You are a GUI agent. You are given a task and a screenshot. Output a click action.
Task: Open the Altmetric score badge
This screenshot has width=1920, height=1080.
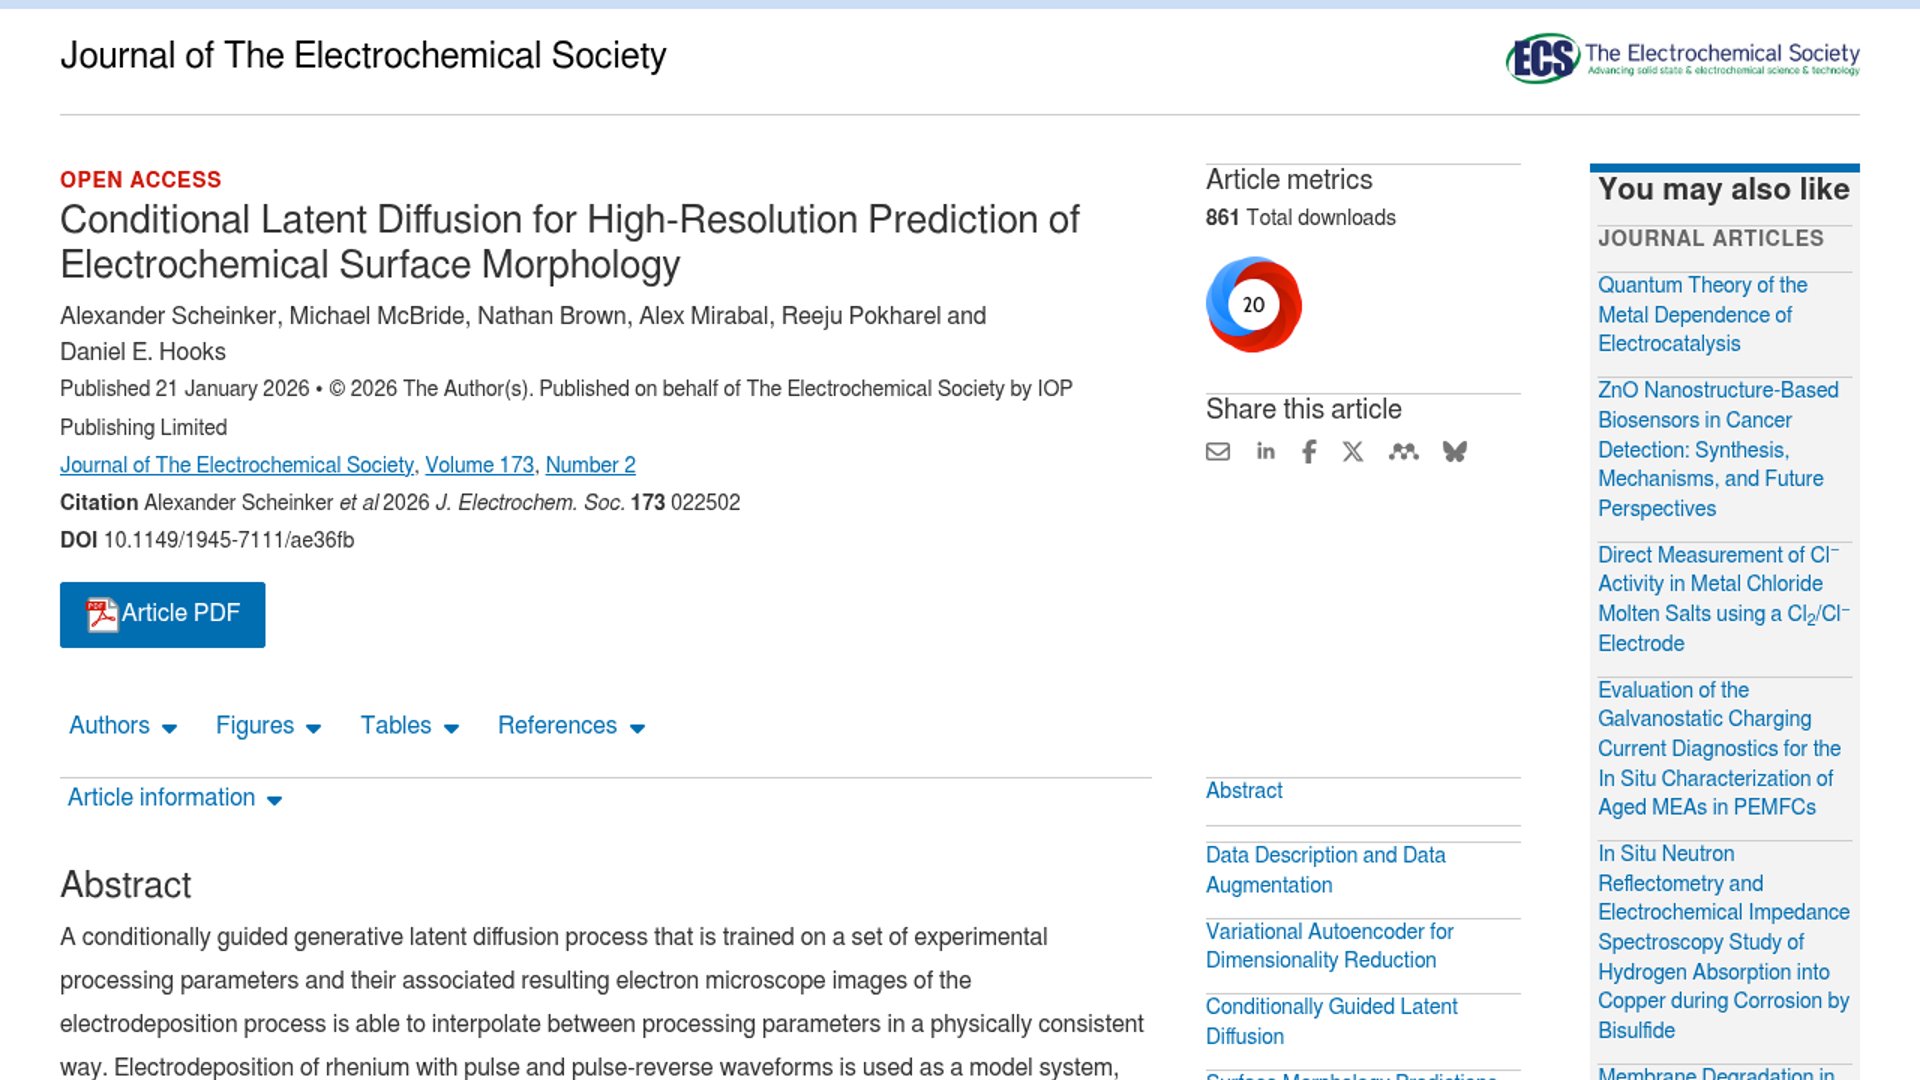click(1253, 305)
